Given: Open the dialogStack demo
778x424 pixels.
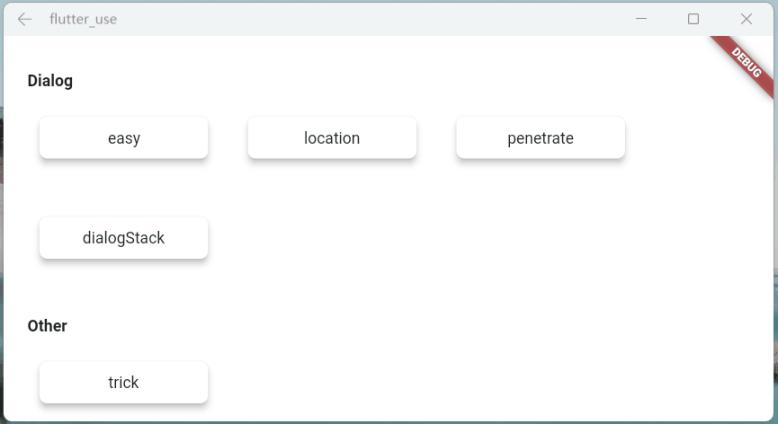Looking at the screenshot, I should 124,238.
